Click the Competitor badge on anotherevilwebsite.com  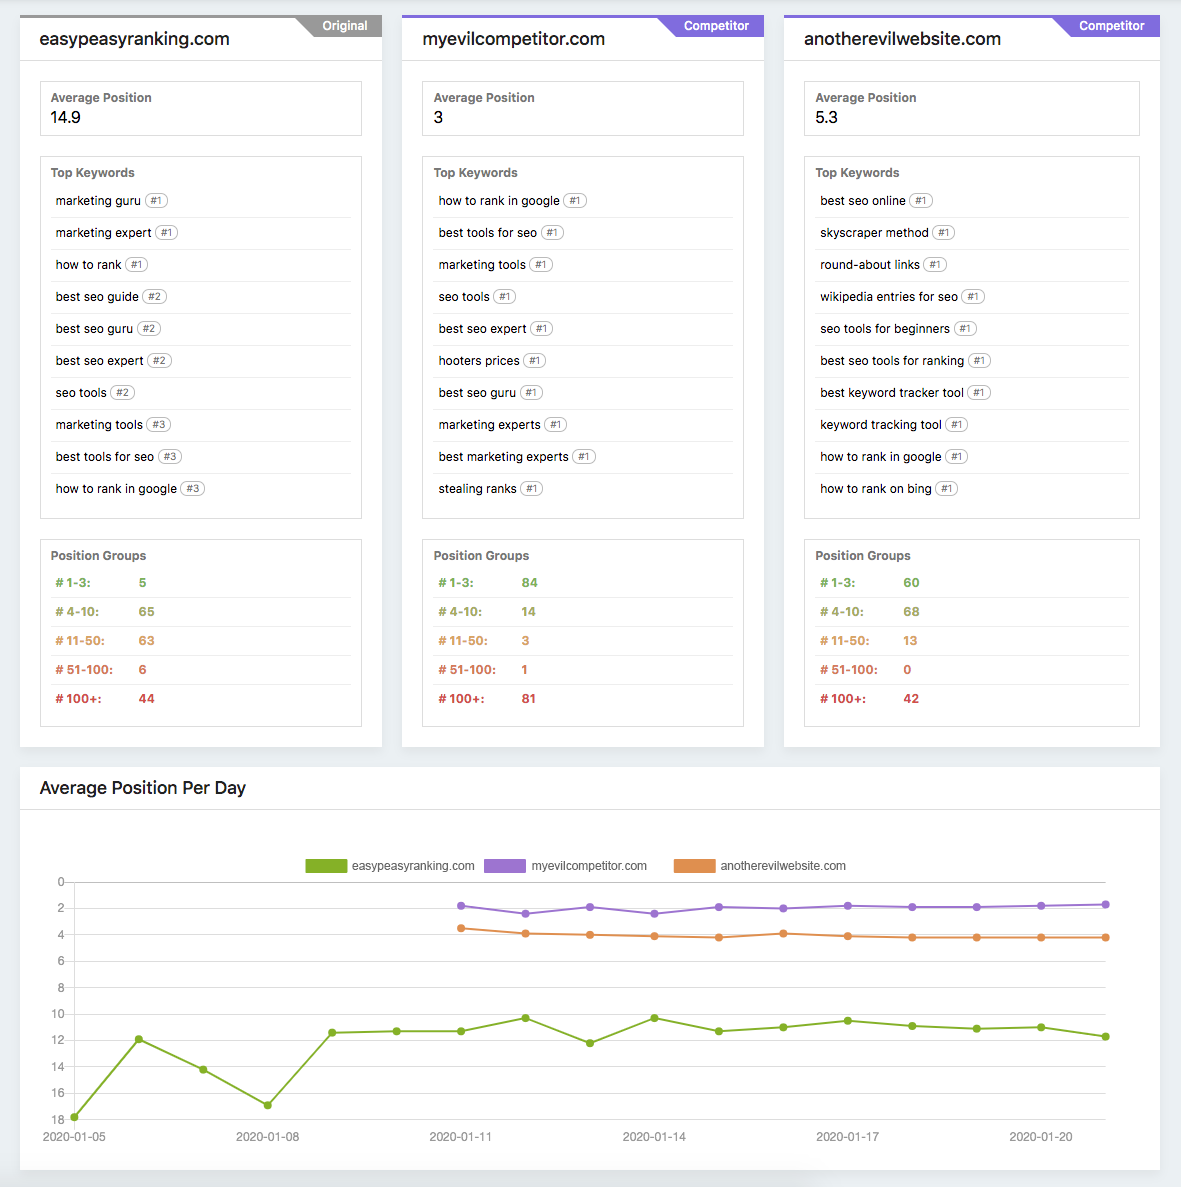click(1111, 26)
